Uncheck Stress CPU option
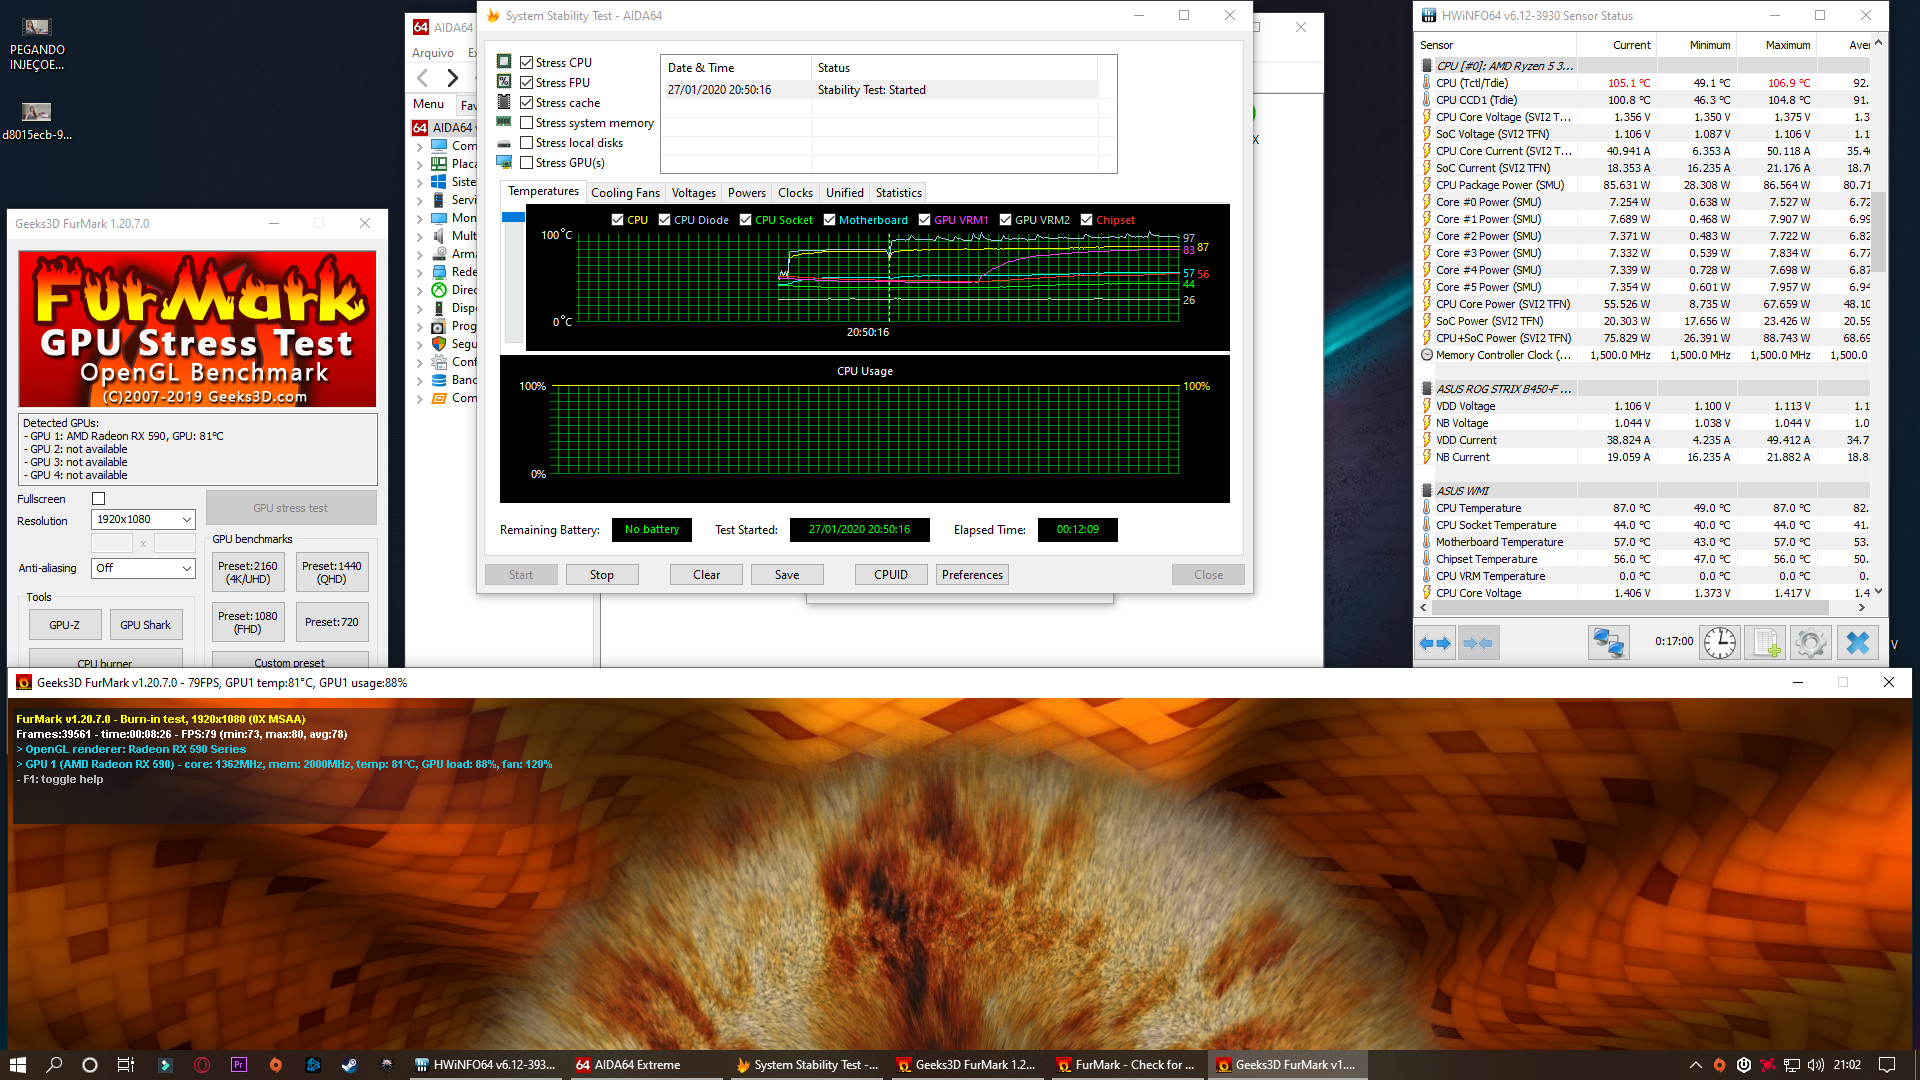 [526, 63]
